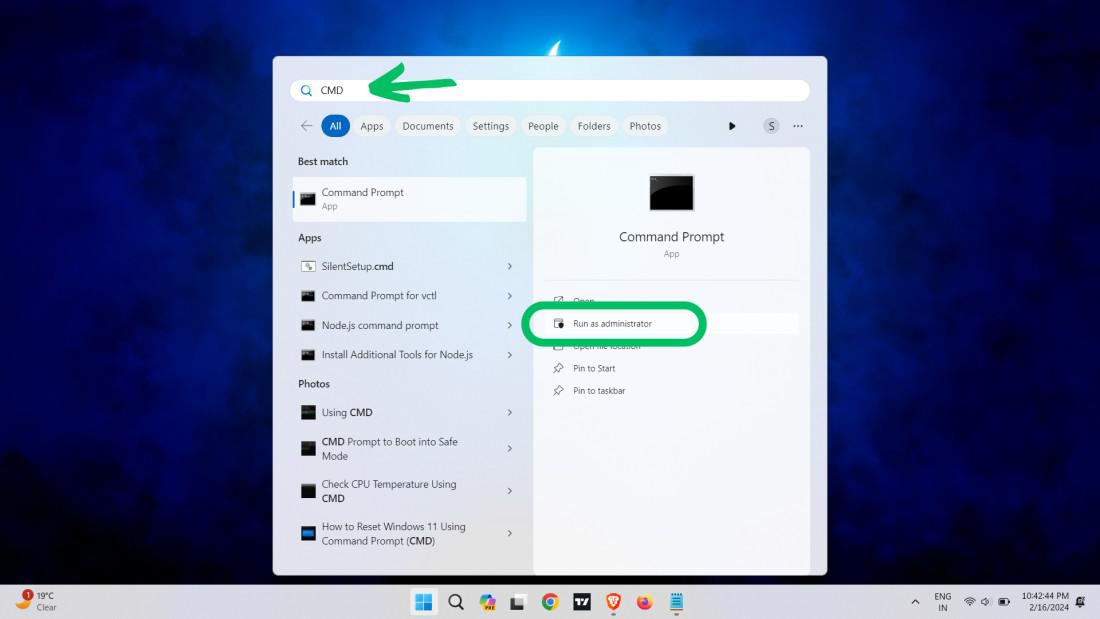
Task: Show more filters with the play arrow
Action: [732, 126]
